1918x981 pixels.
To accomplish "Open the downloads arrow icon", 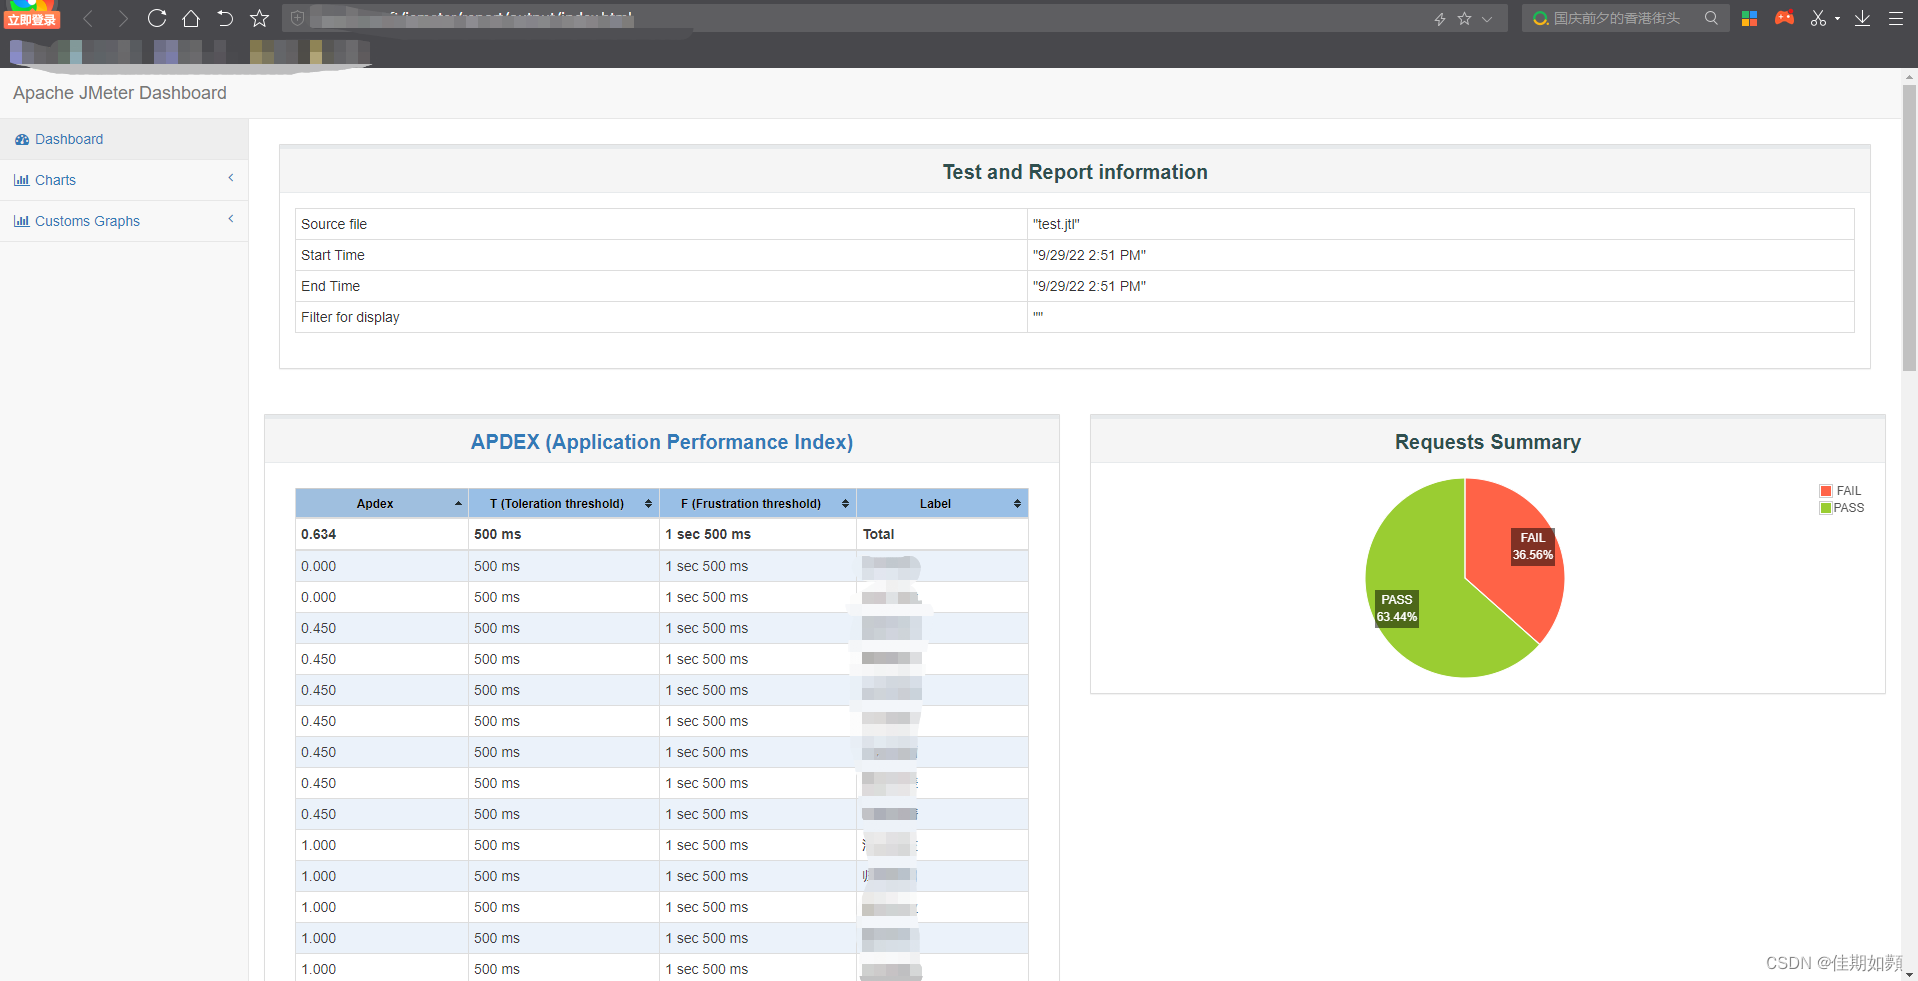I will (1862, 18).
